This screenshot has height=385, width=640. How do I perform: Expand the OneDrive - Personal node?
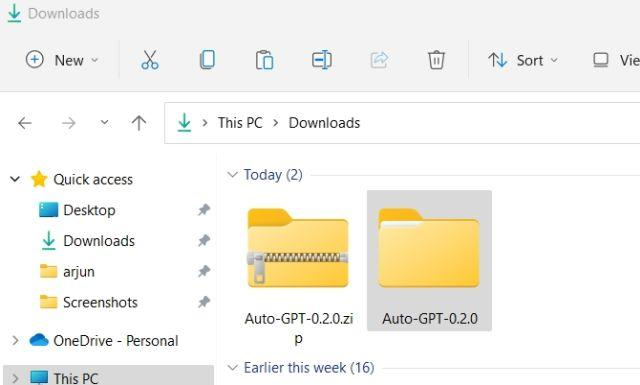click(x=15, y=340)
